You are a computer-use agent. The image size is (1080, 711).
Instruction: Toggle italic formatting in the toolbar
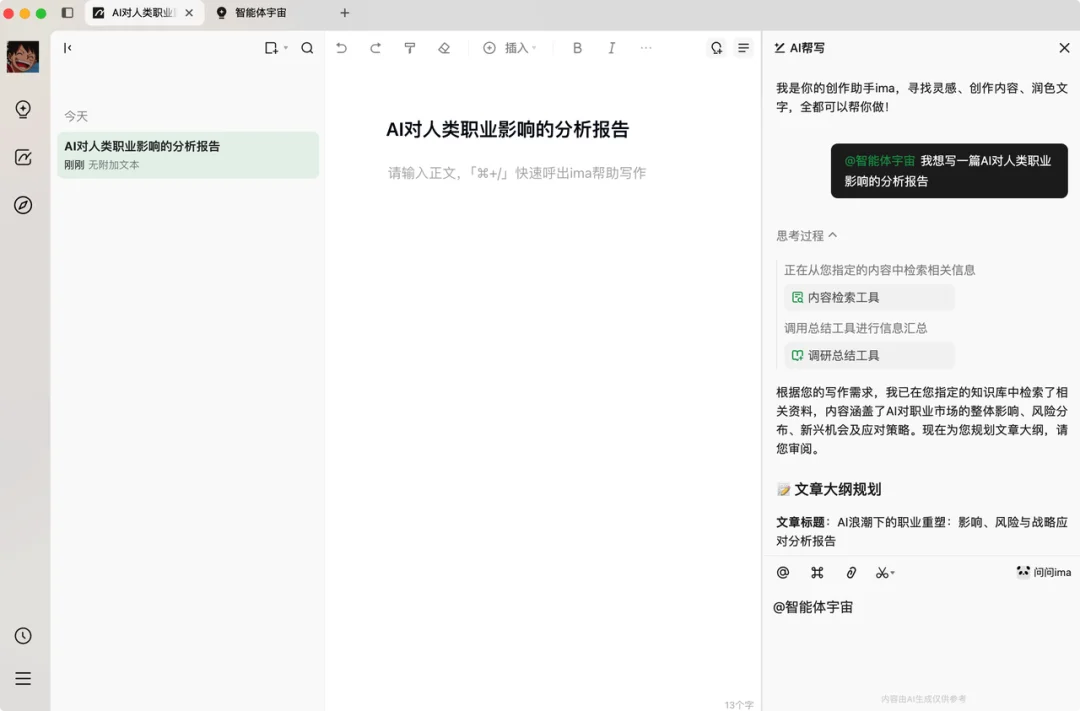click(x=611, y=47)
